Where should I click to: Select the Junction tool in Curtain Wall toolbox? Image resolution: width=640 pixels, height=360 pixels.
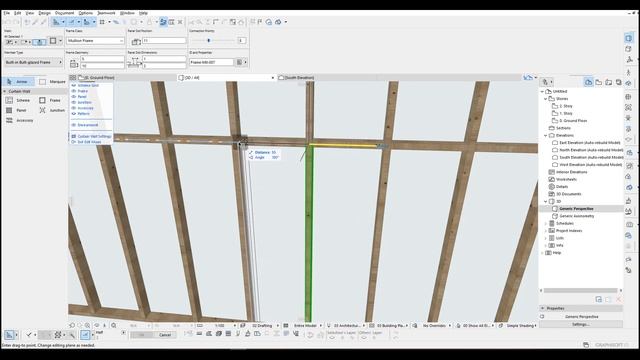point(52,110)
